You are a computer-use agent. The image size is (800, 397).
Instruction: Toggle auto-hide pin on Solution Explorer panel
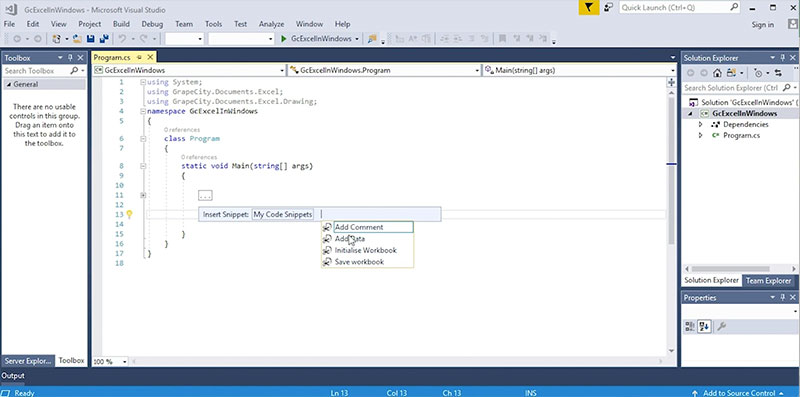pos(783,58)
